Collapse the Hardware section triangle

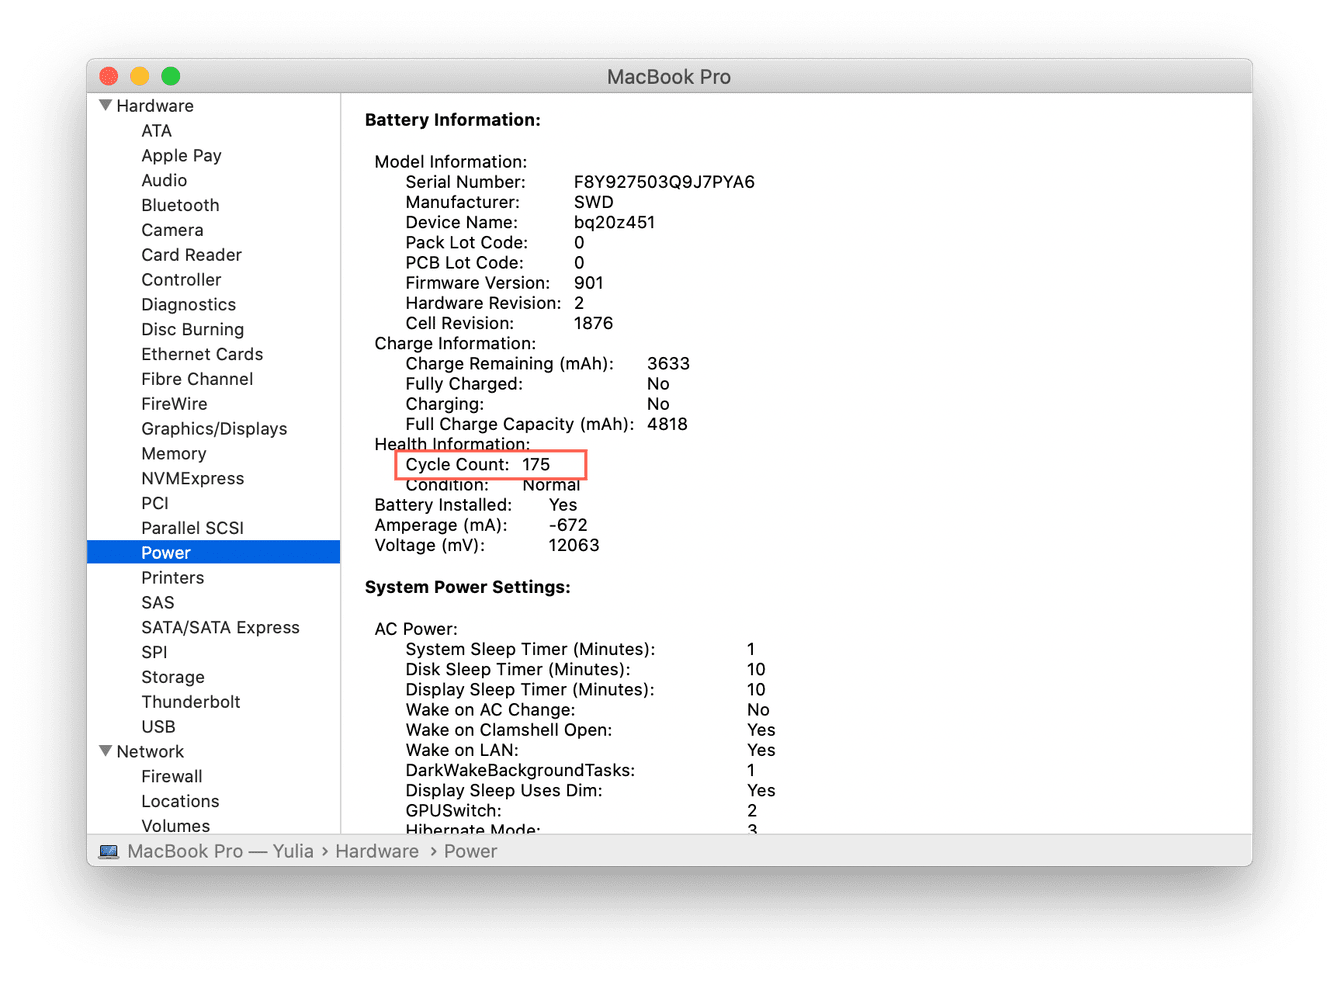coord(105,105)
